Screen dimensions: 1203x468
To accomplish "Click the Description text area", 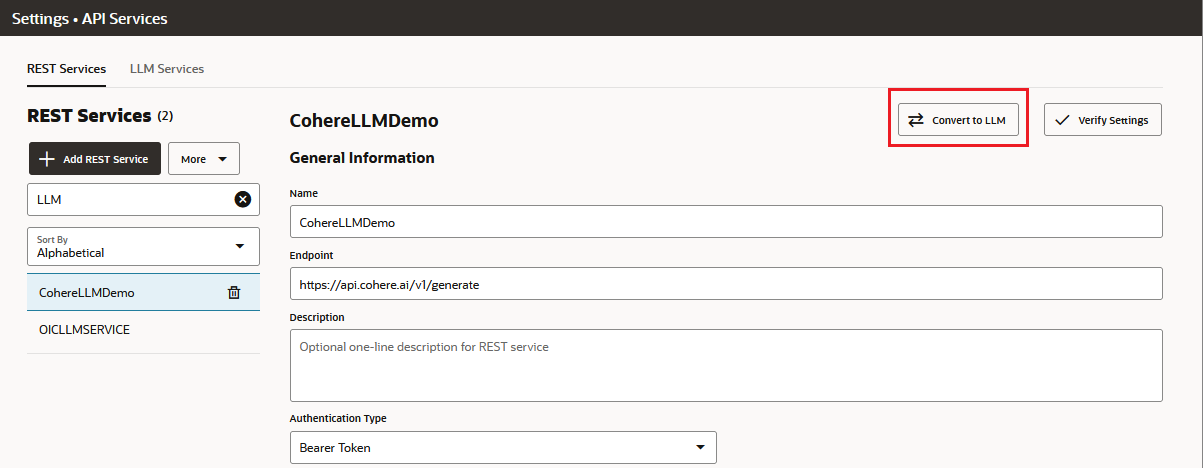I will (x=725, y=365).
